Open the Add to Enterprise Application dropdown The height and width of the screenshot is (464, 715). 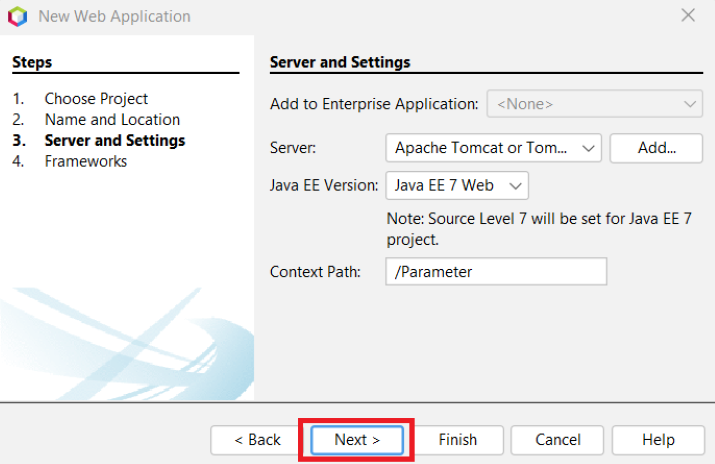(595, 103)
